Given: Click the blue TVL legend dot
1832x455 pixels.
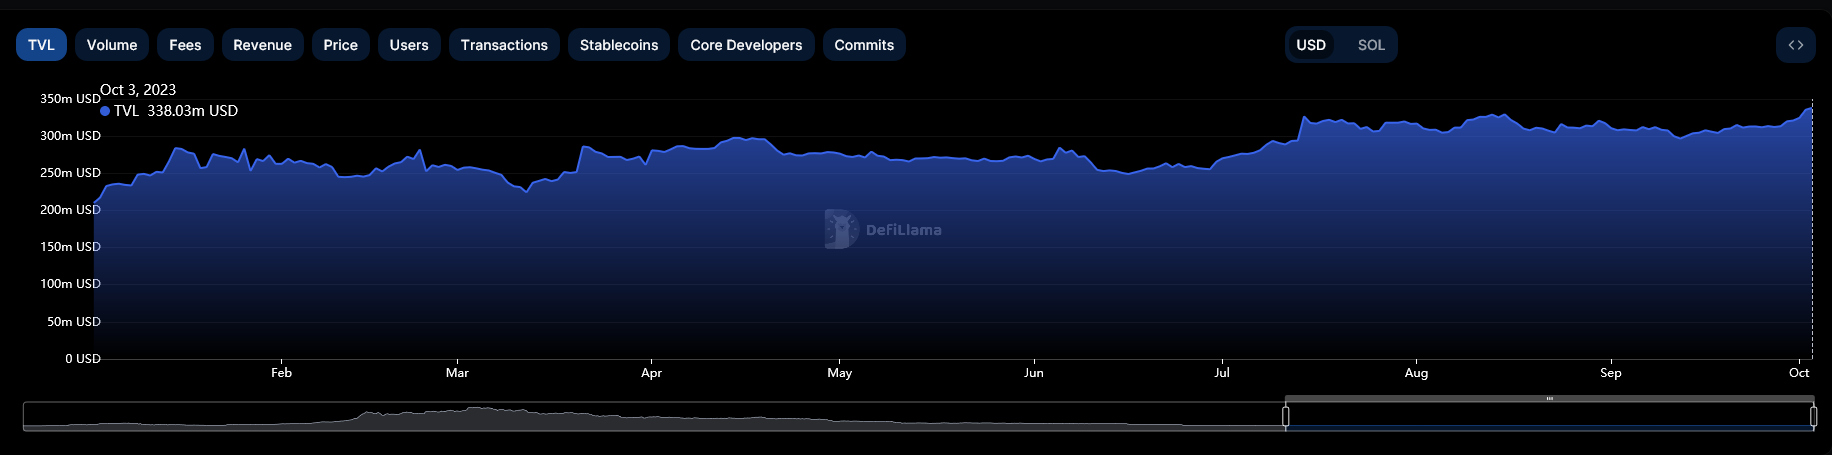Looking at the screenshot, I should point(105,111).
